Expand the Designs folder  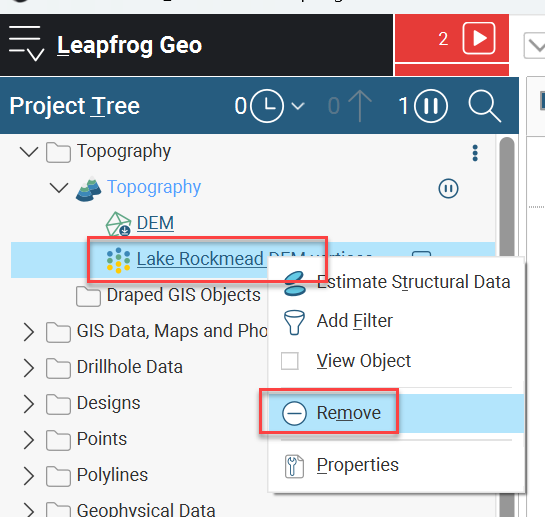pos(29,404)
